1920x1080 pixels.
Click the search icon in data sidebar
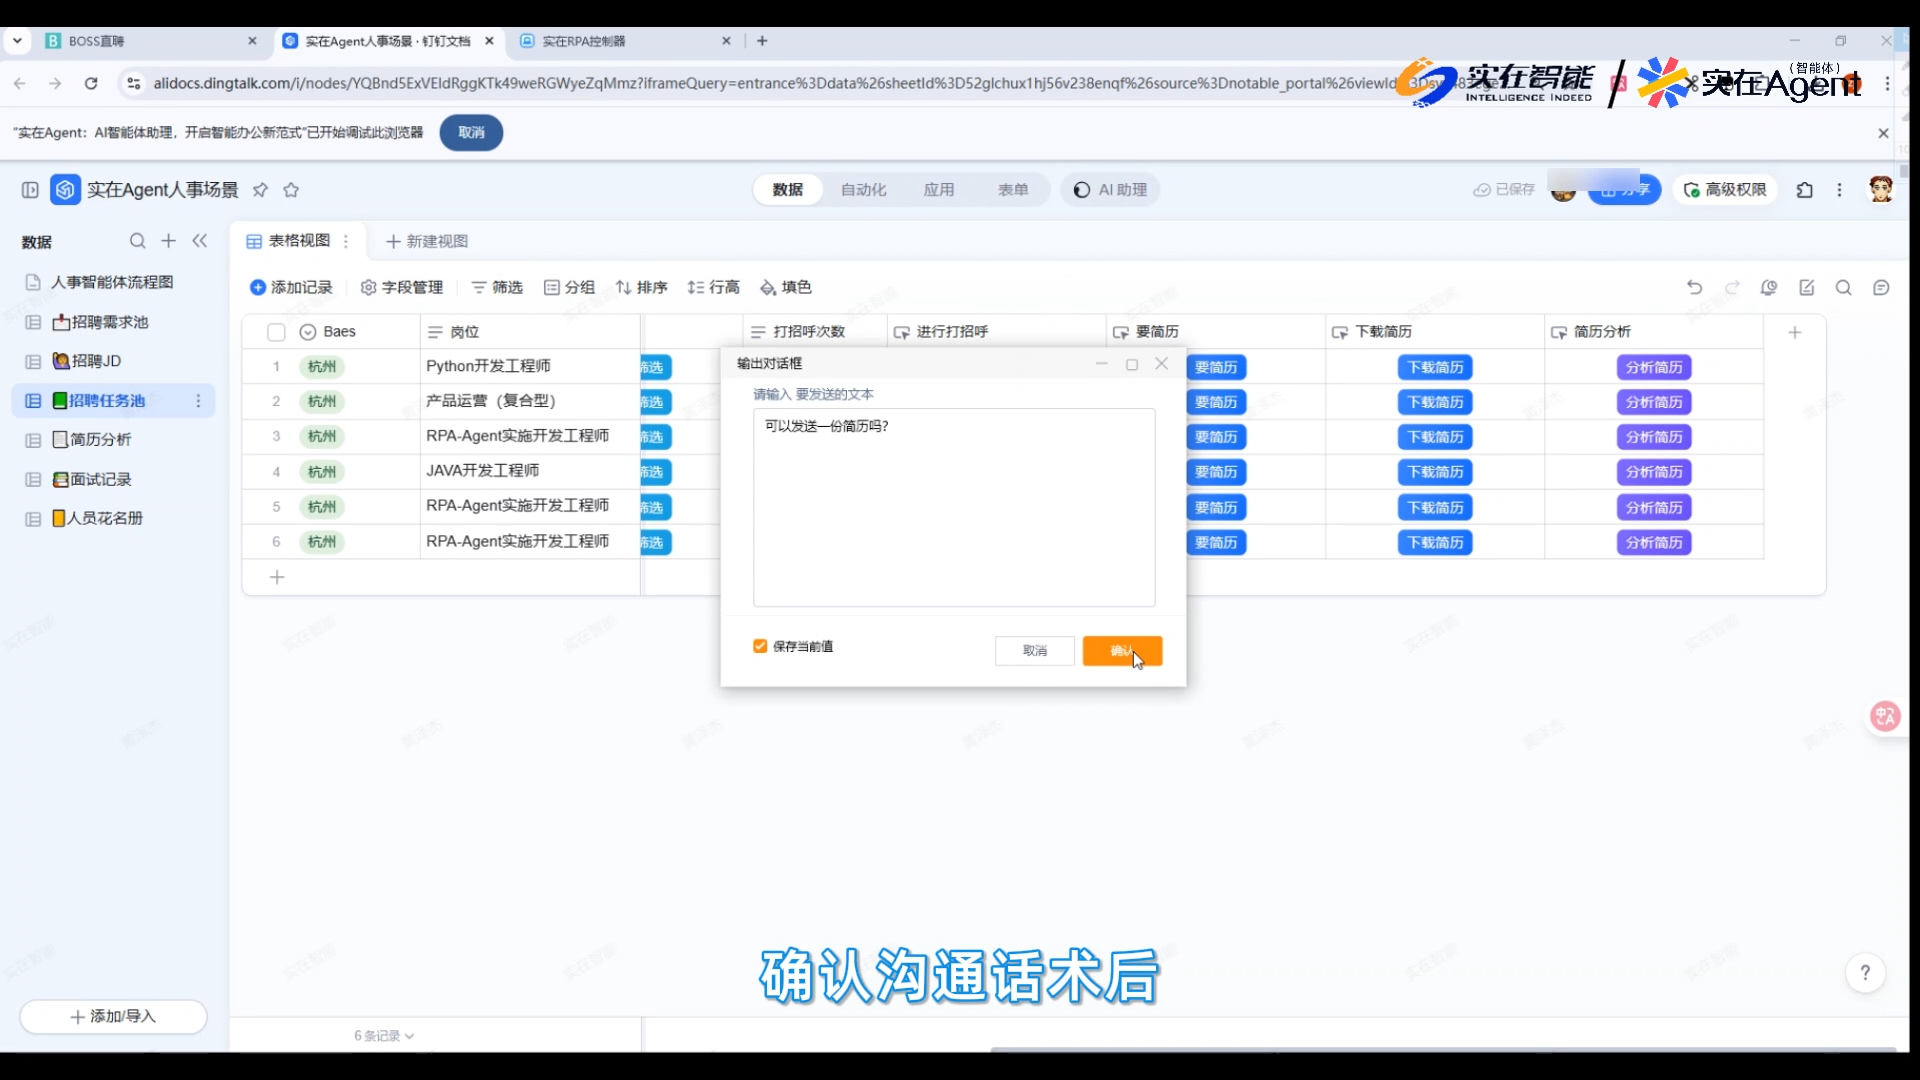[x=137, y=241]
